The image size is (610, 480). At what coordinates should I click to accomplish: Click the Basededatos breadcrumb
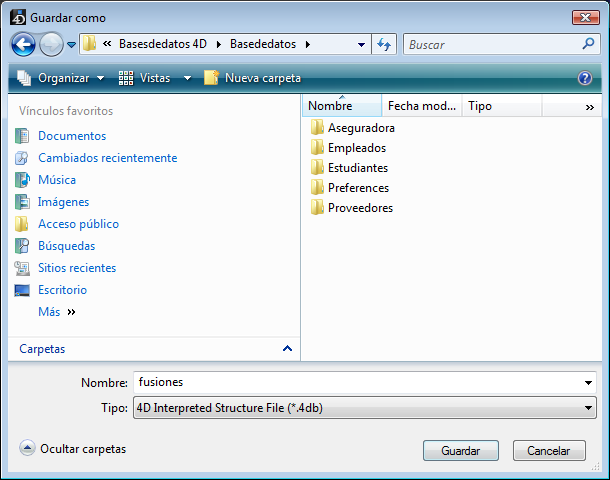(x=263, y=44)
